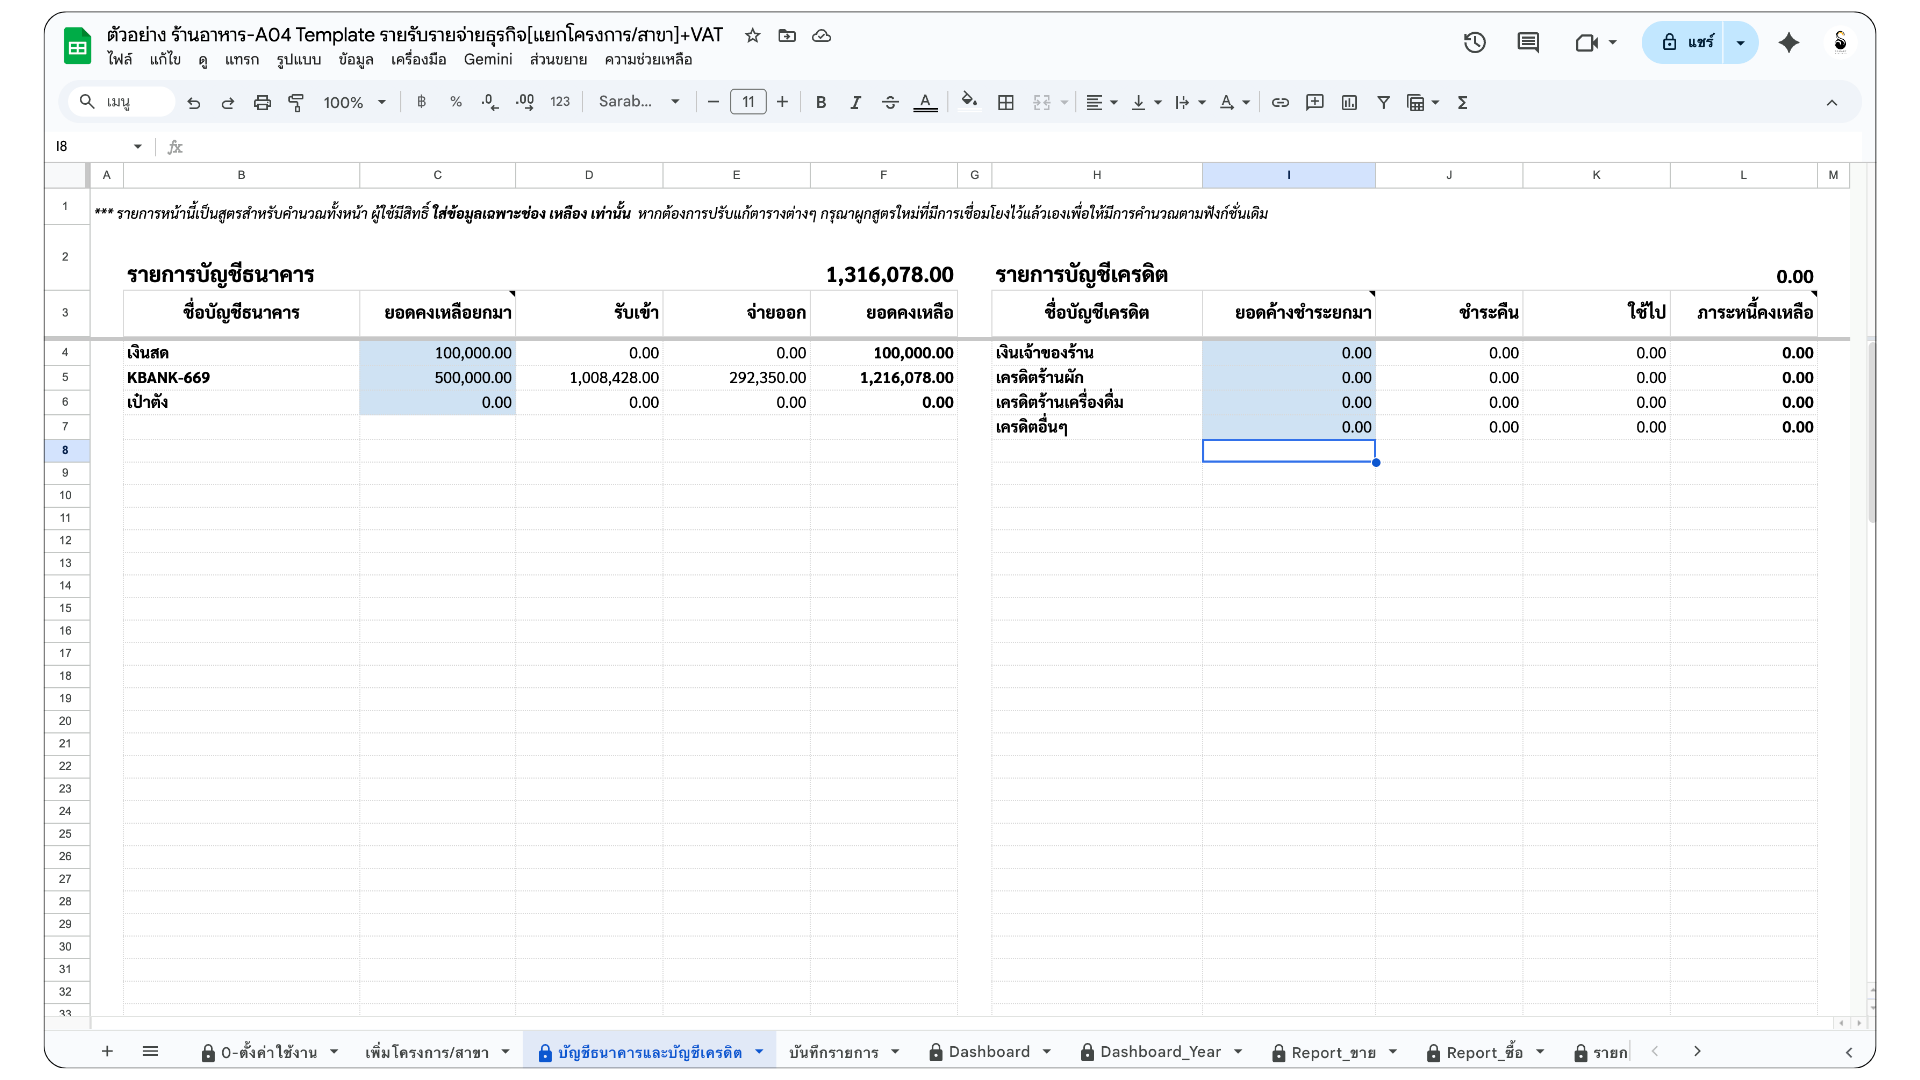Click the insert chart icon
Image resolution: width=1920 pixels, height=1080 pixels.
pyautogui.click(x=1349, y=102)
